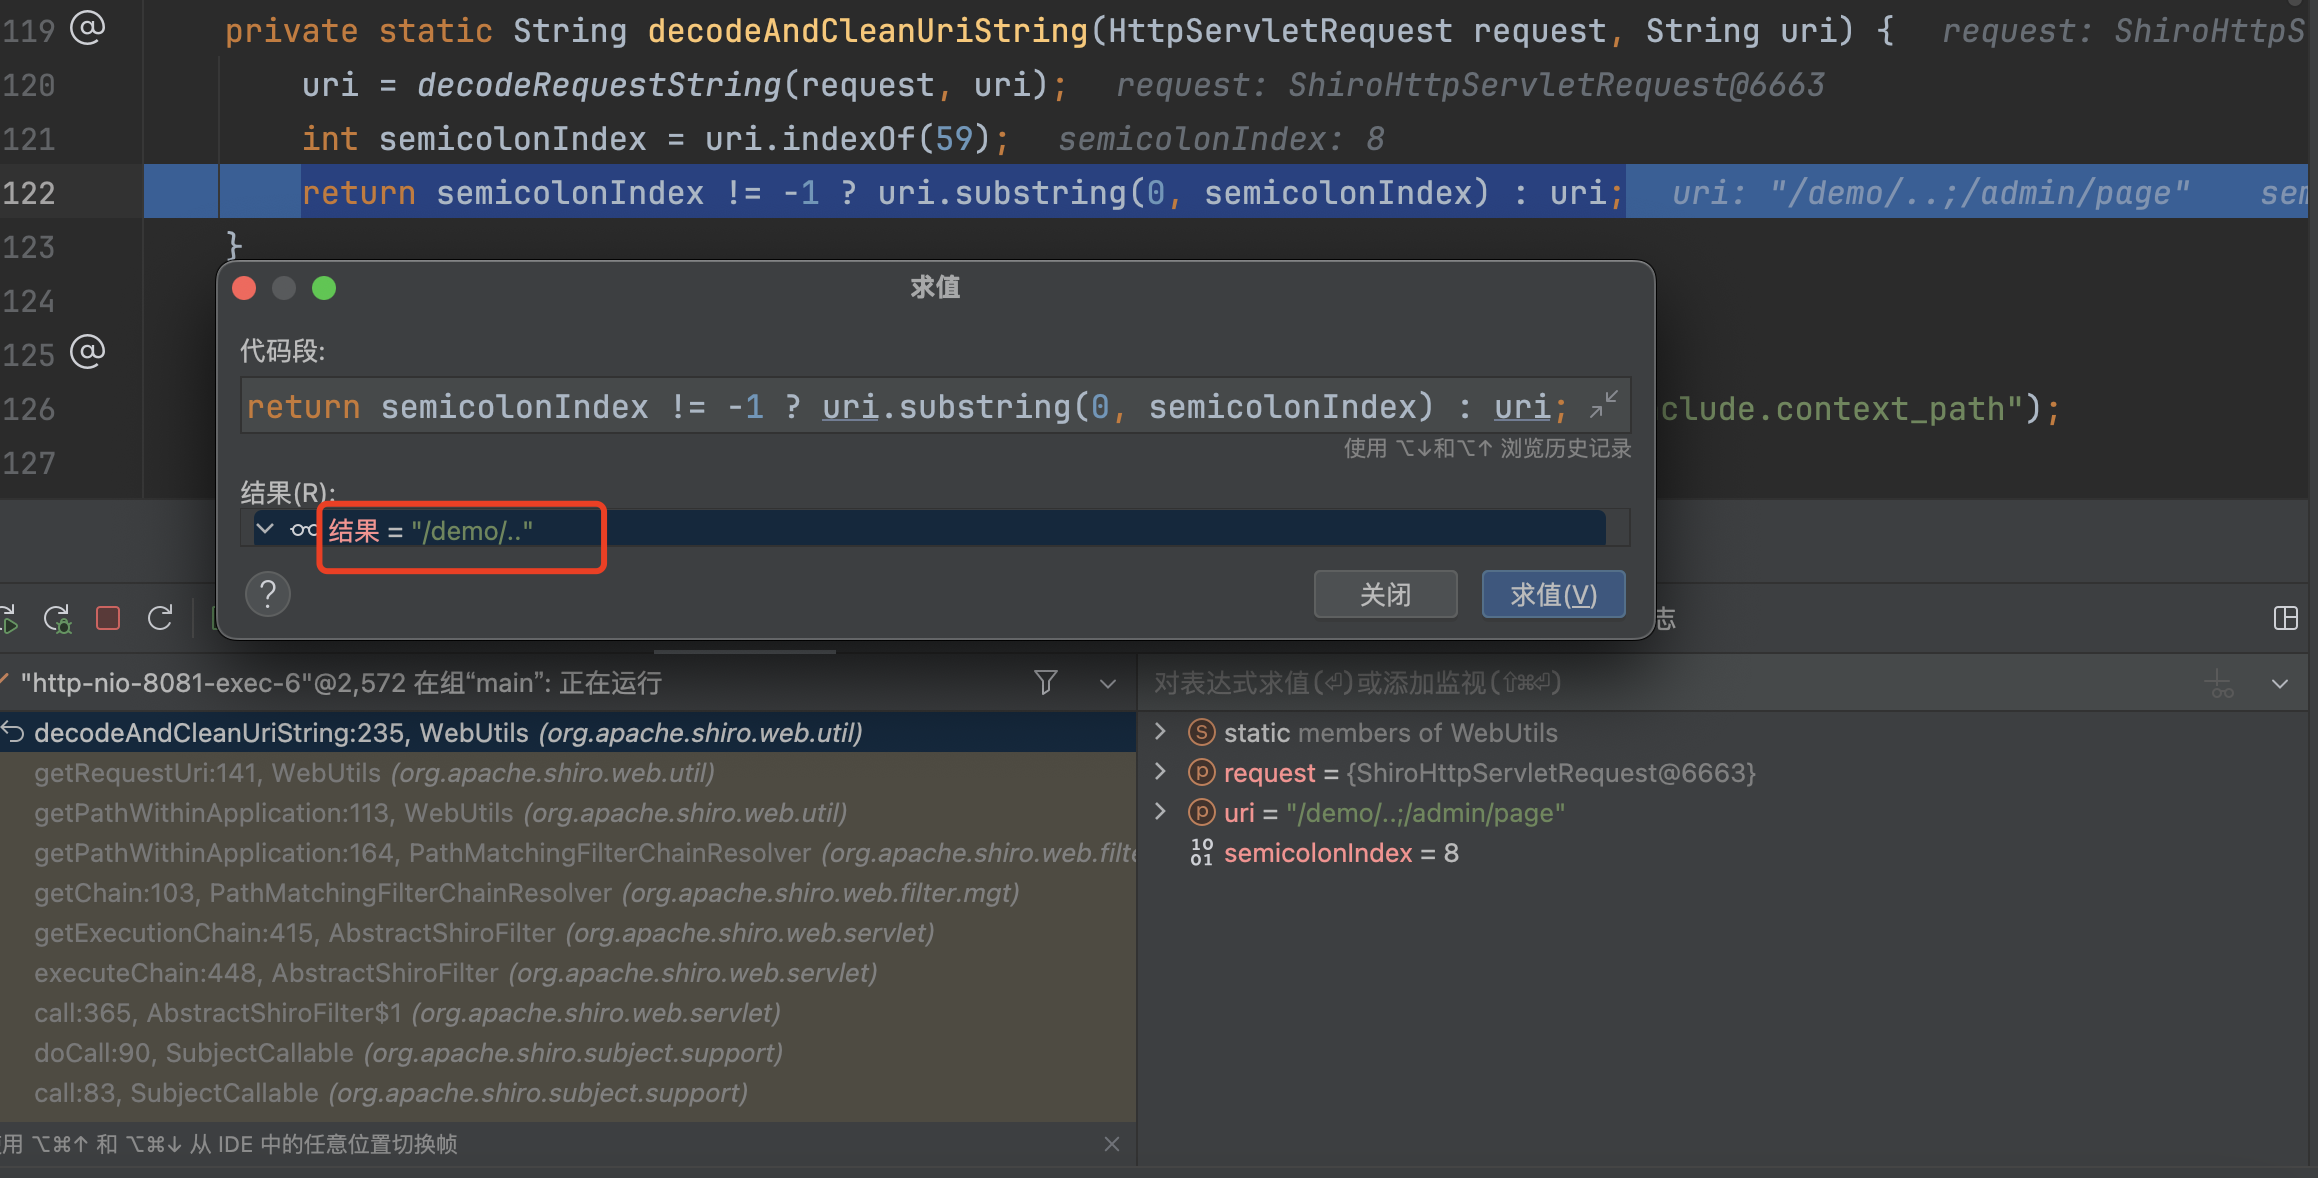Click the add watch plus icon
2318x1178 pixels.
(2218, 684)
